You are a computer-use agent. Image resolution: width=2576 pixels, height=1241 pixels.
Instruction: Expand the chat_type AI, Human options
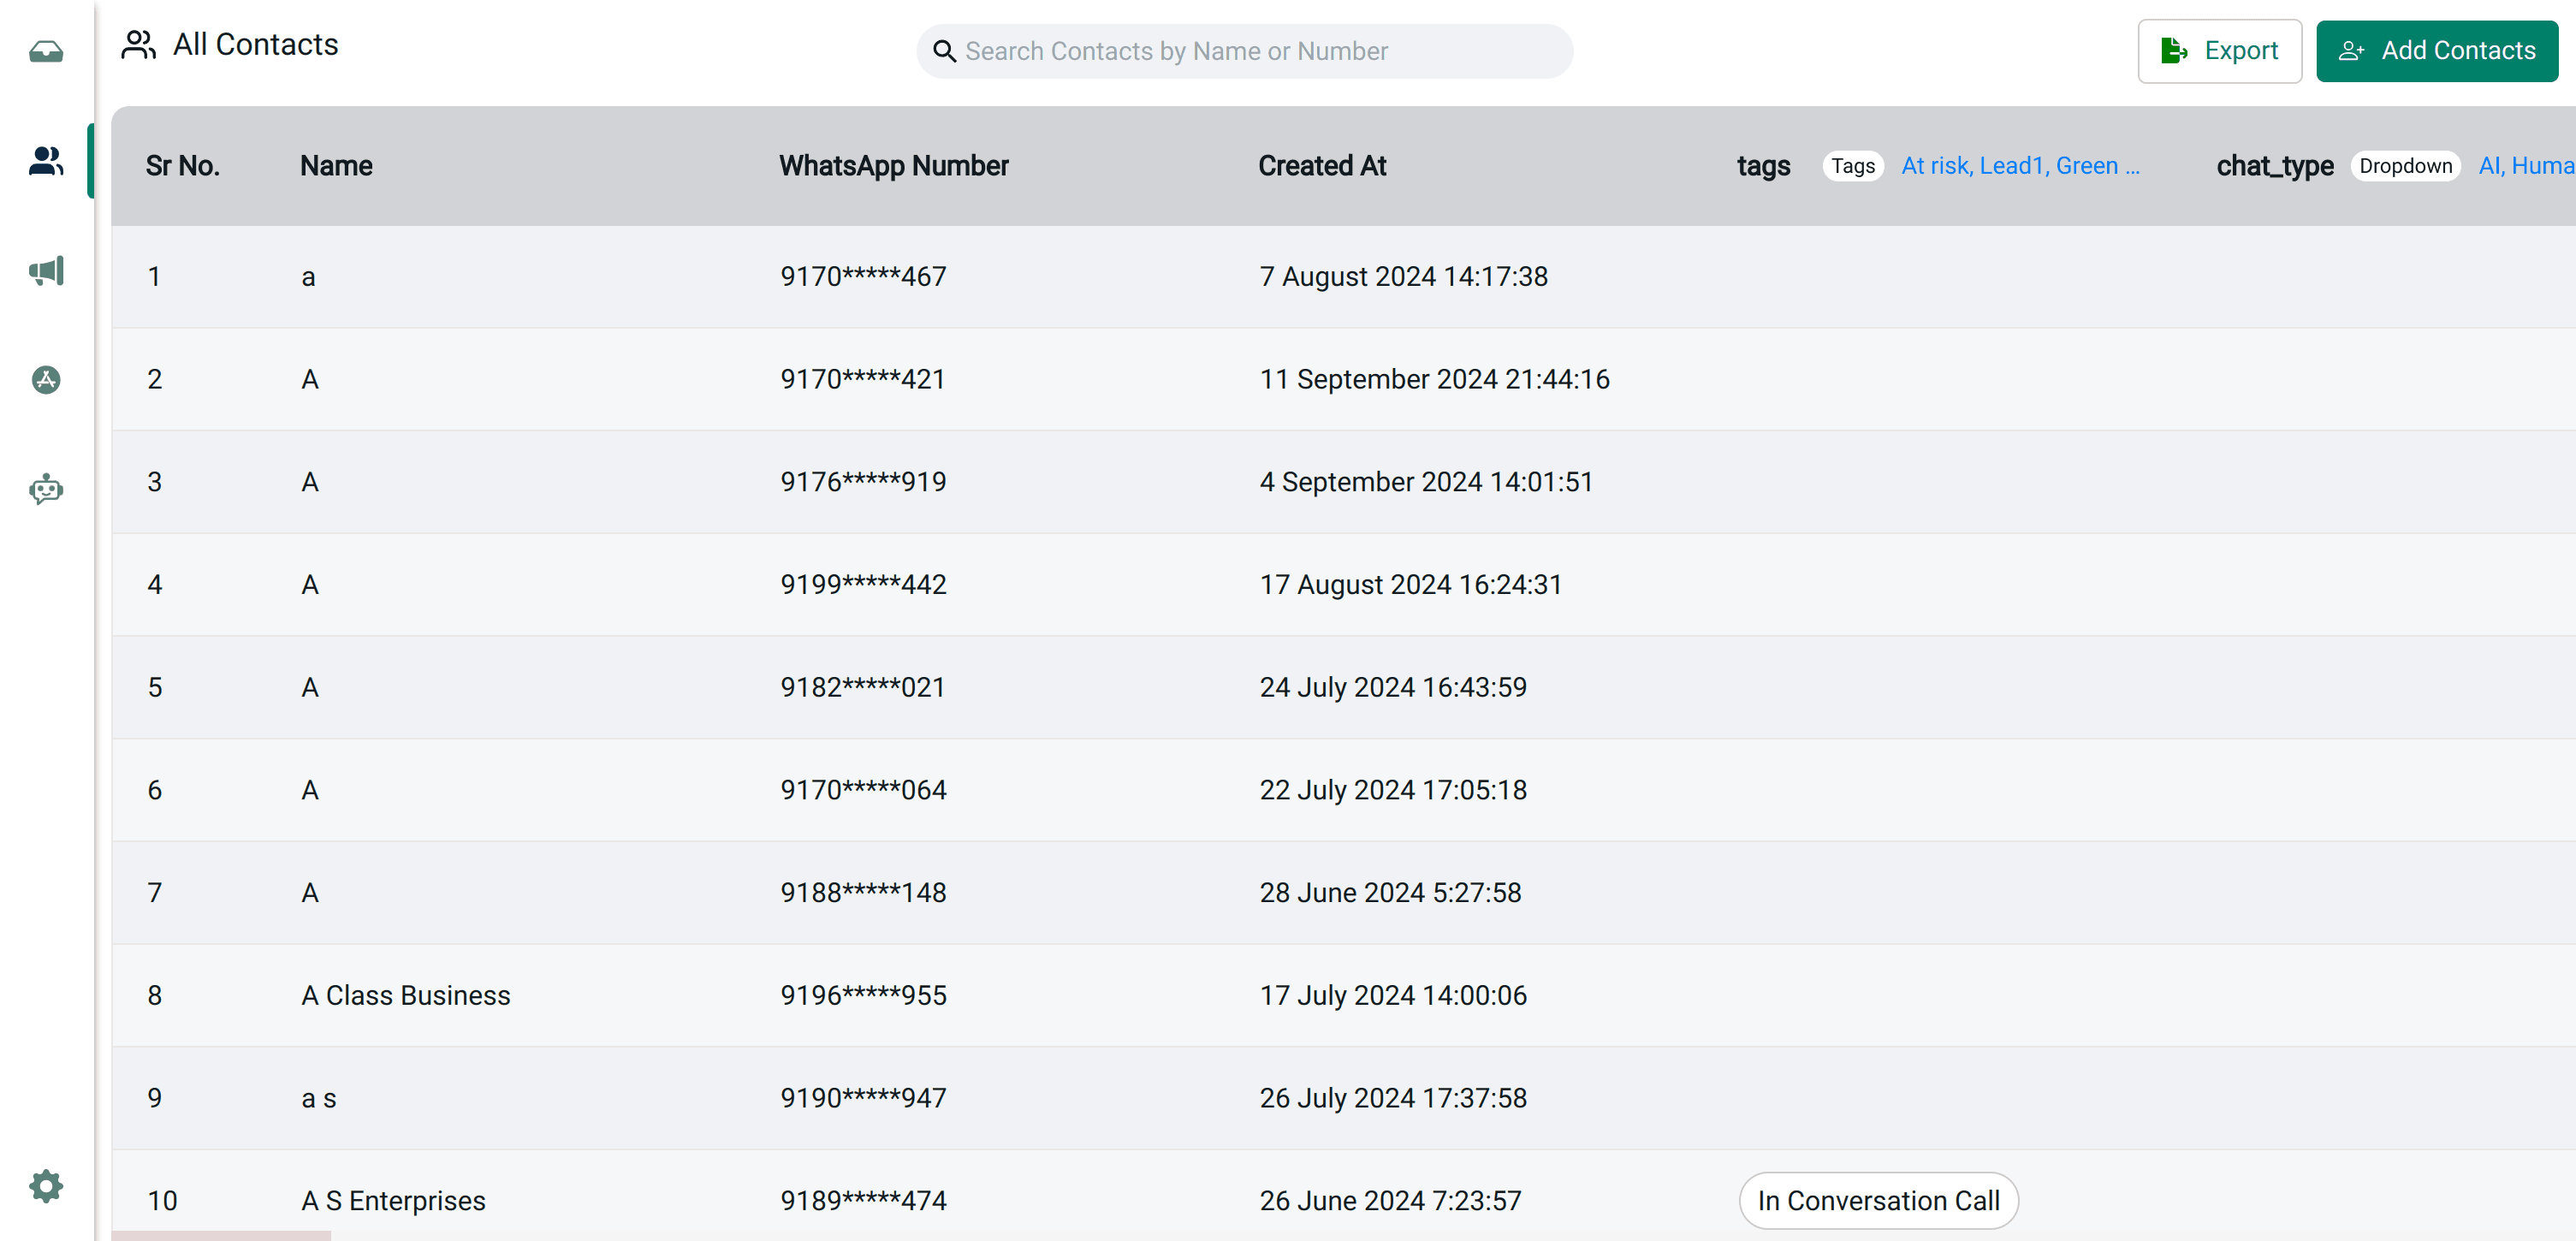click(2525, 166)
